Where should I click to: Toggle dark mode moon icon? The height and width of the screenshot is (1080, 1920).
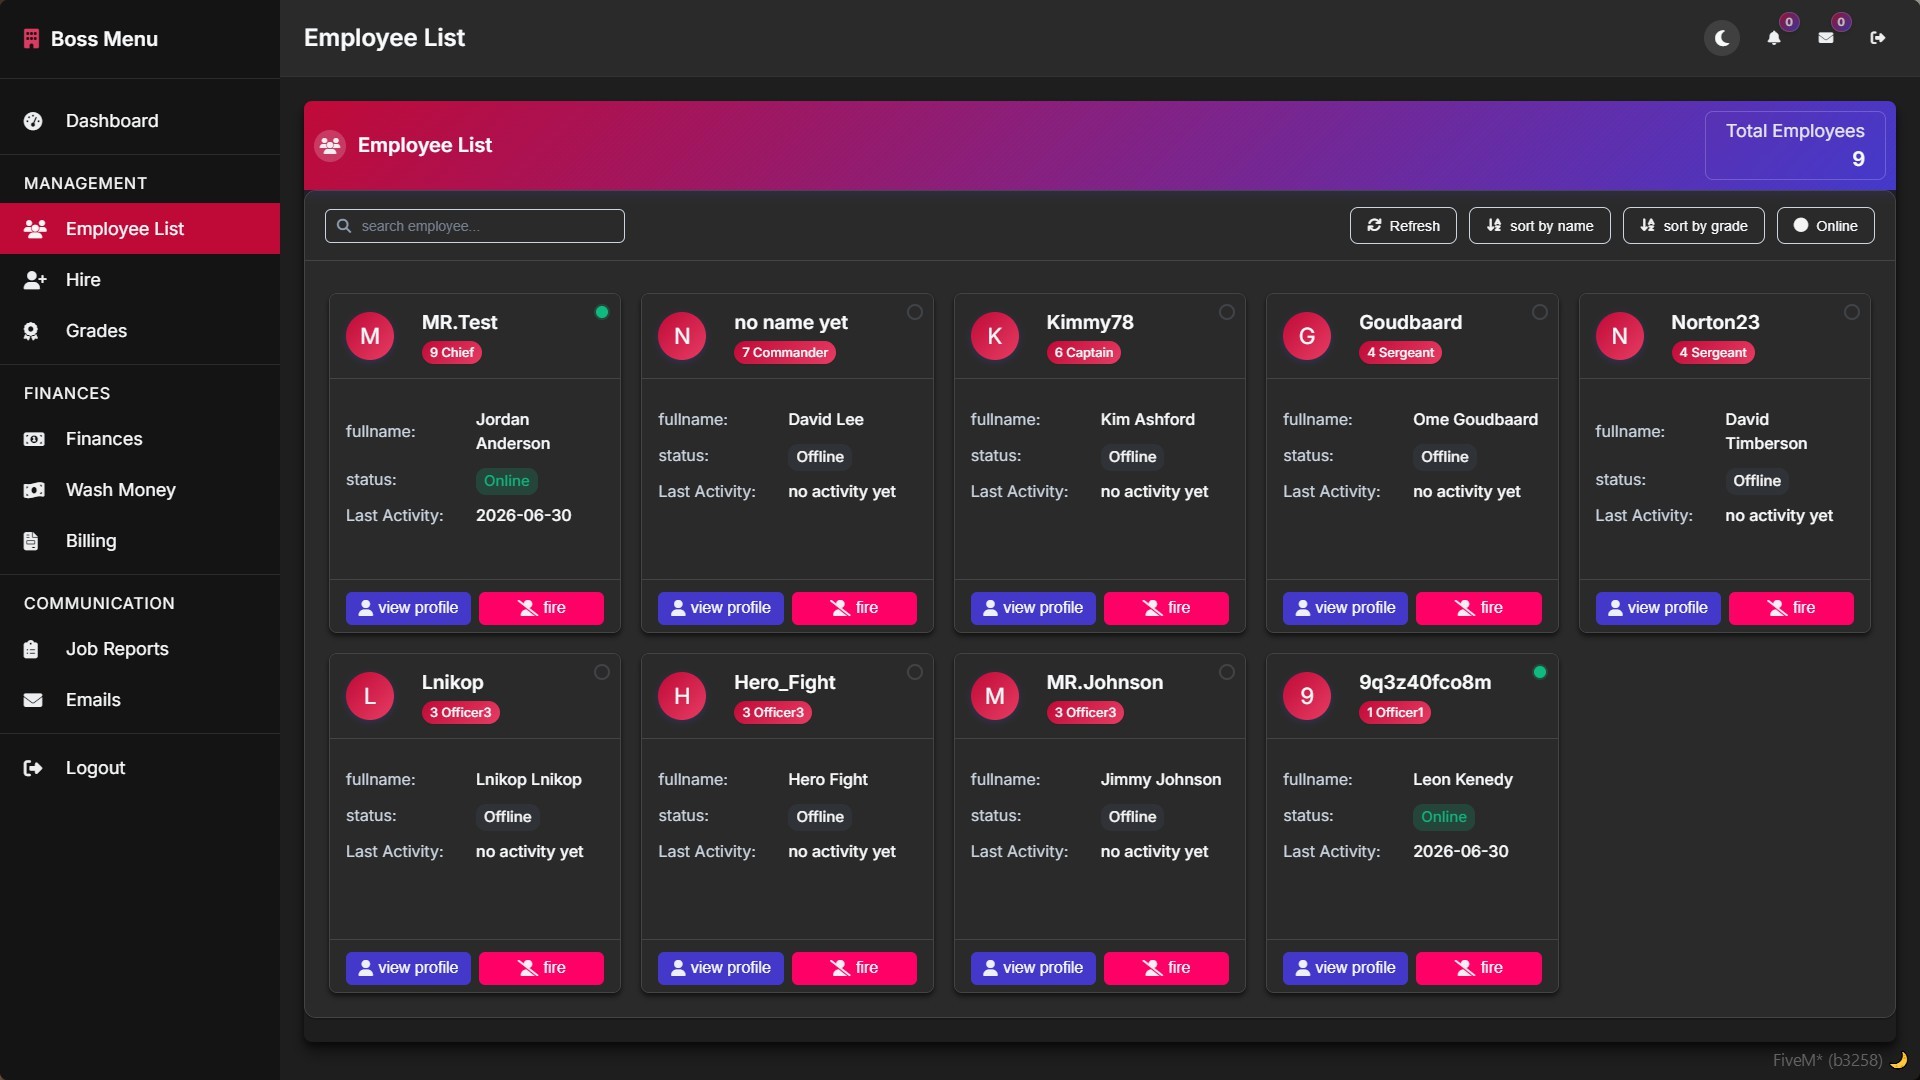(1722, 38)
